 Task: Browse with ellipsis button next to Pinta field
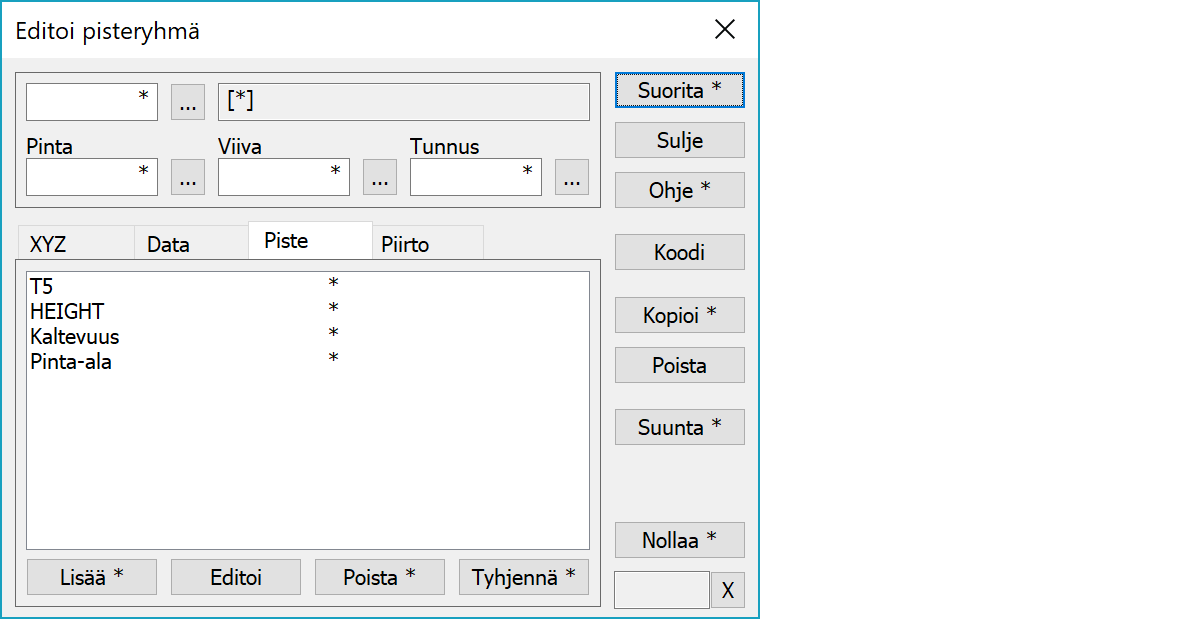click(x=188, y=178)
